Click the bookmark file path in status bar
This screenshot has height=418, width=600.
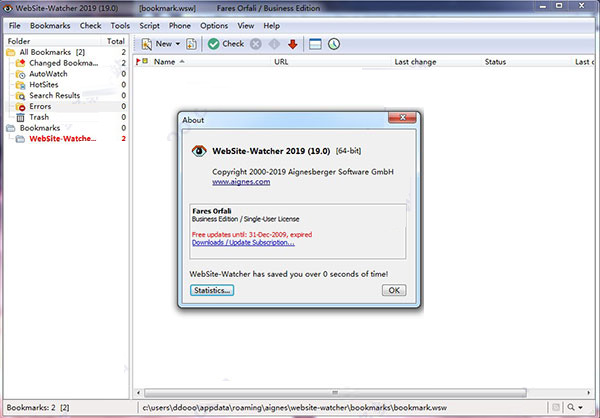coord(295,408)
